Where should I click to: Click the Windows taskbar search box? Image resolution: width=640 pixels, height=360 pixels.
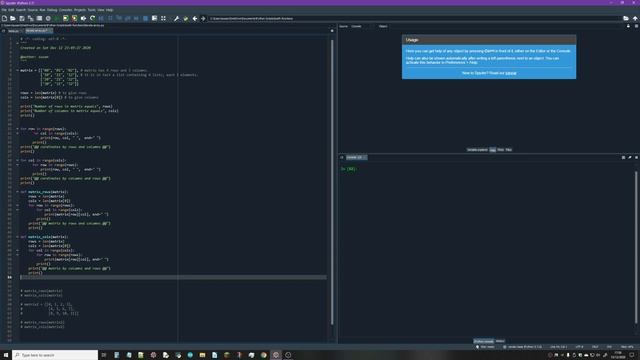[55, 355]
